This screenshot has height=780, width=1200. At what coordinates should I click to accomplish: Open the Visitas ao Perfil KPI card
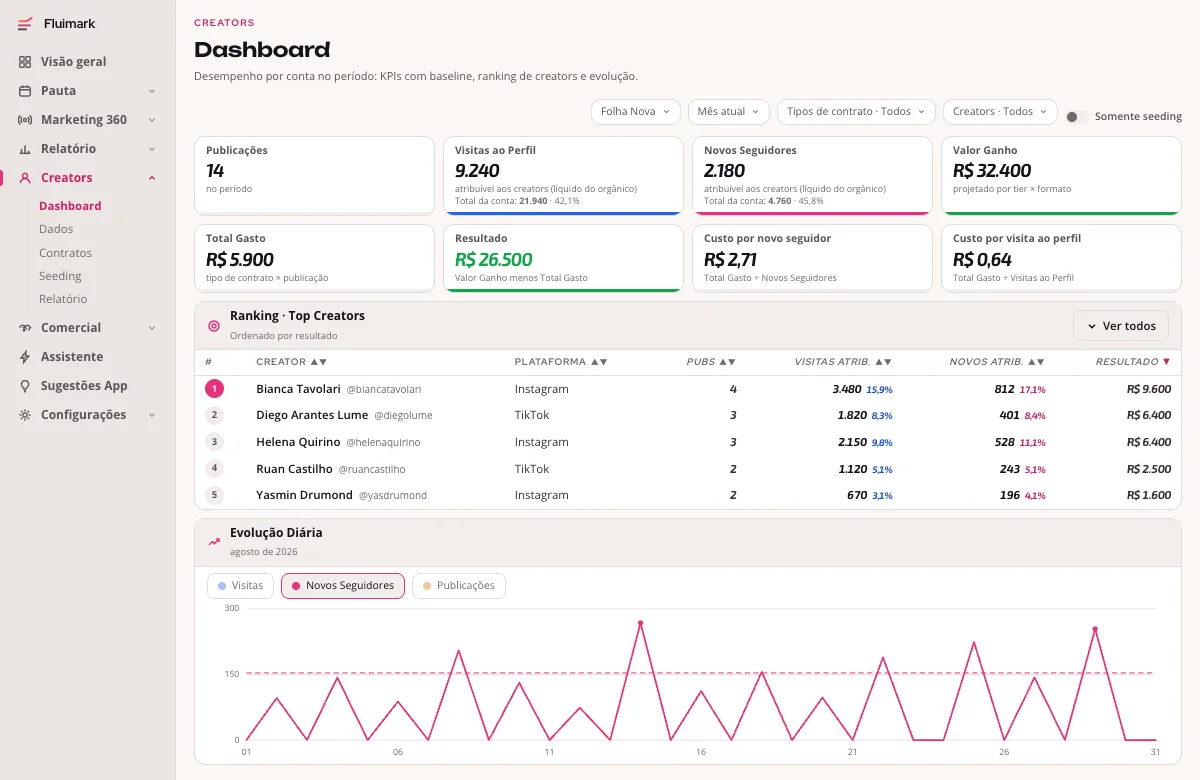(563, 175)
